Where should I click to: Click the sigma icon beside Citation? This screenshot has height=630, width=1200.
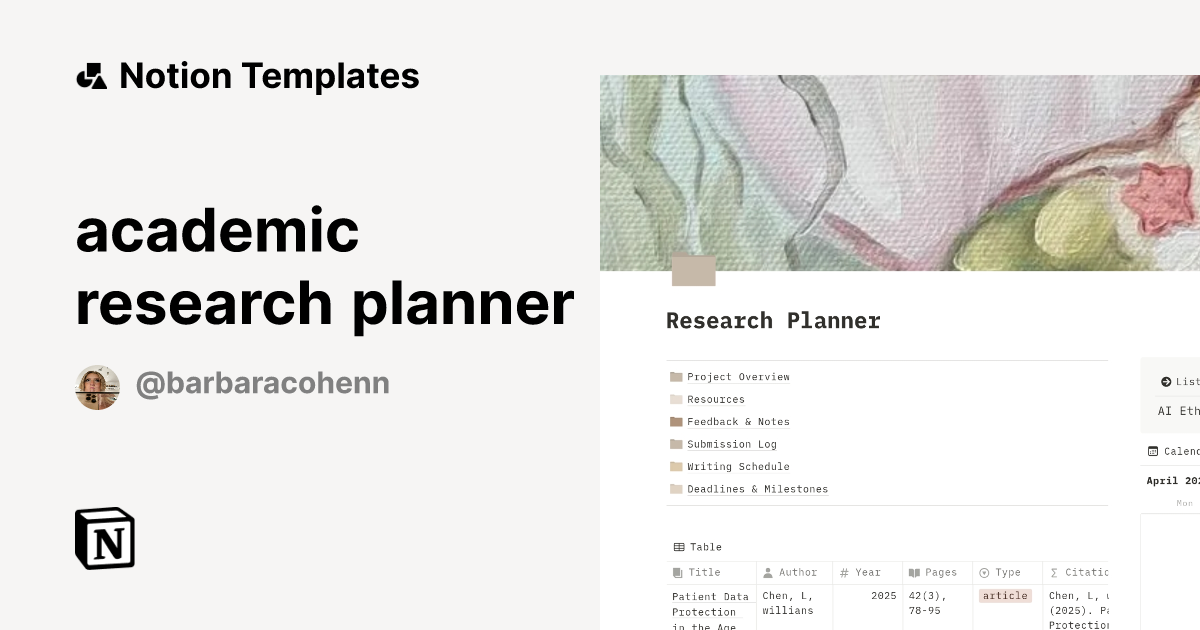[x=1054, y=572]
